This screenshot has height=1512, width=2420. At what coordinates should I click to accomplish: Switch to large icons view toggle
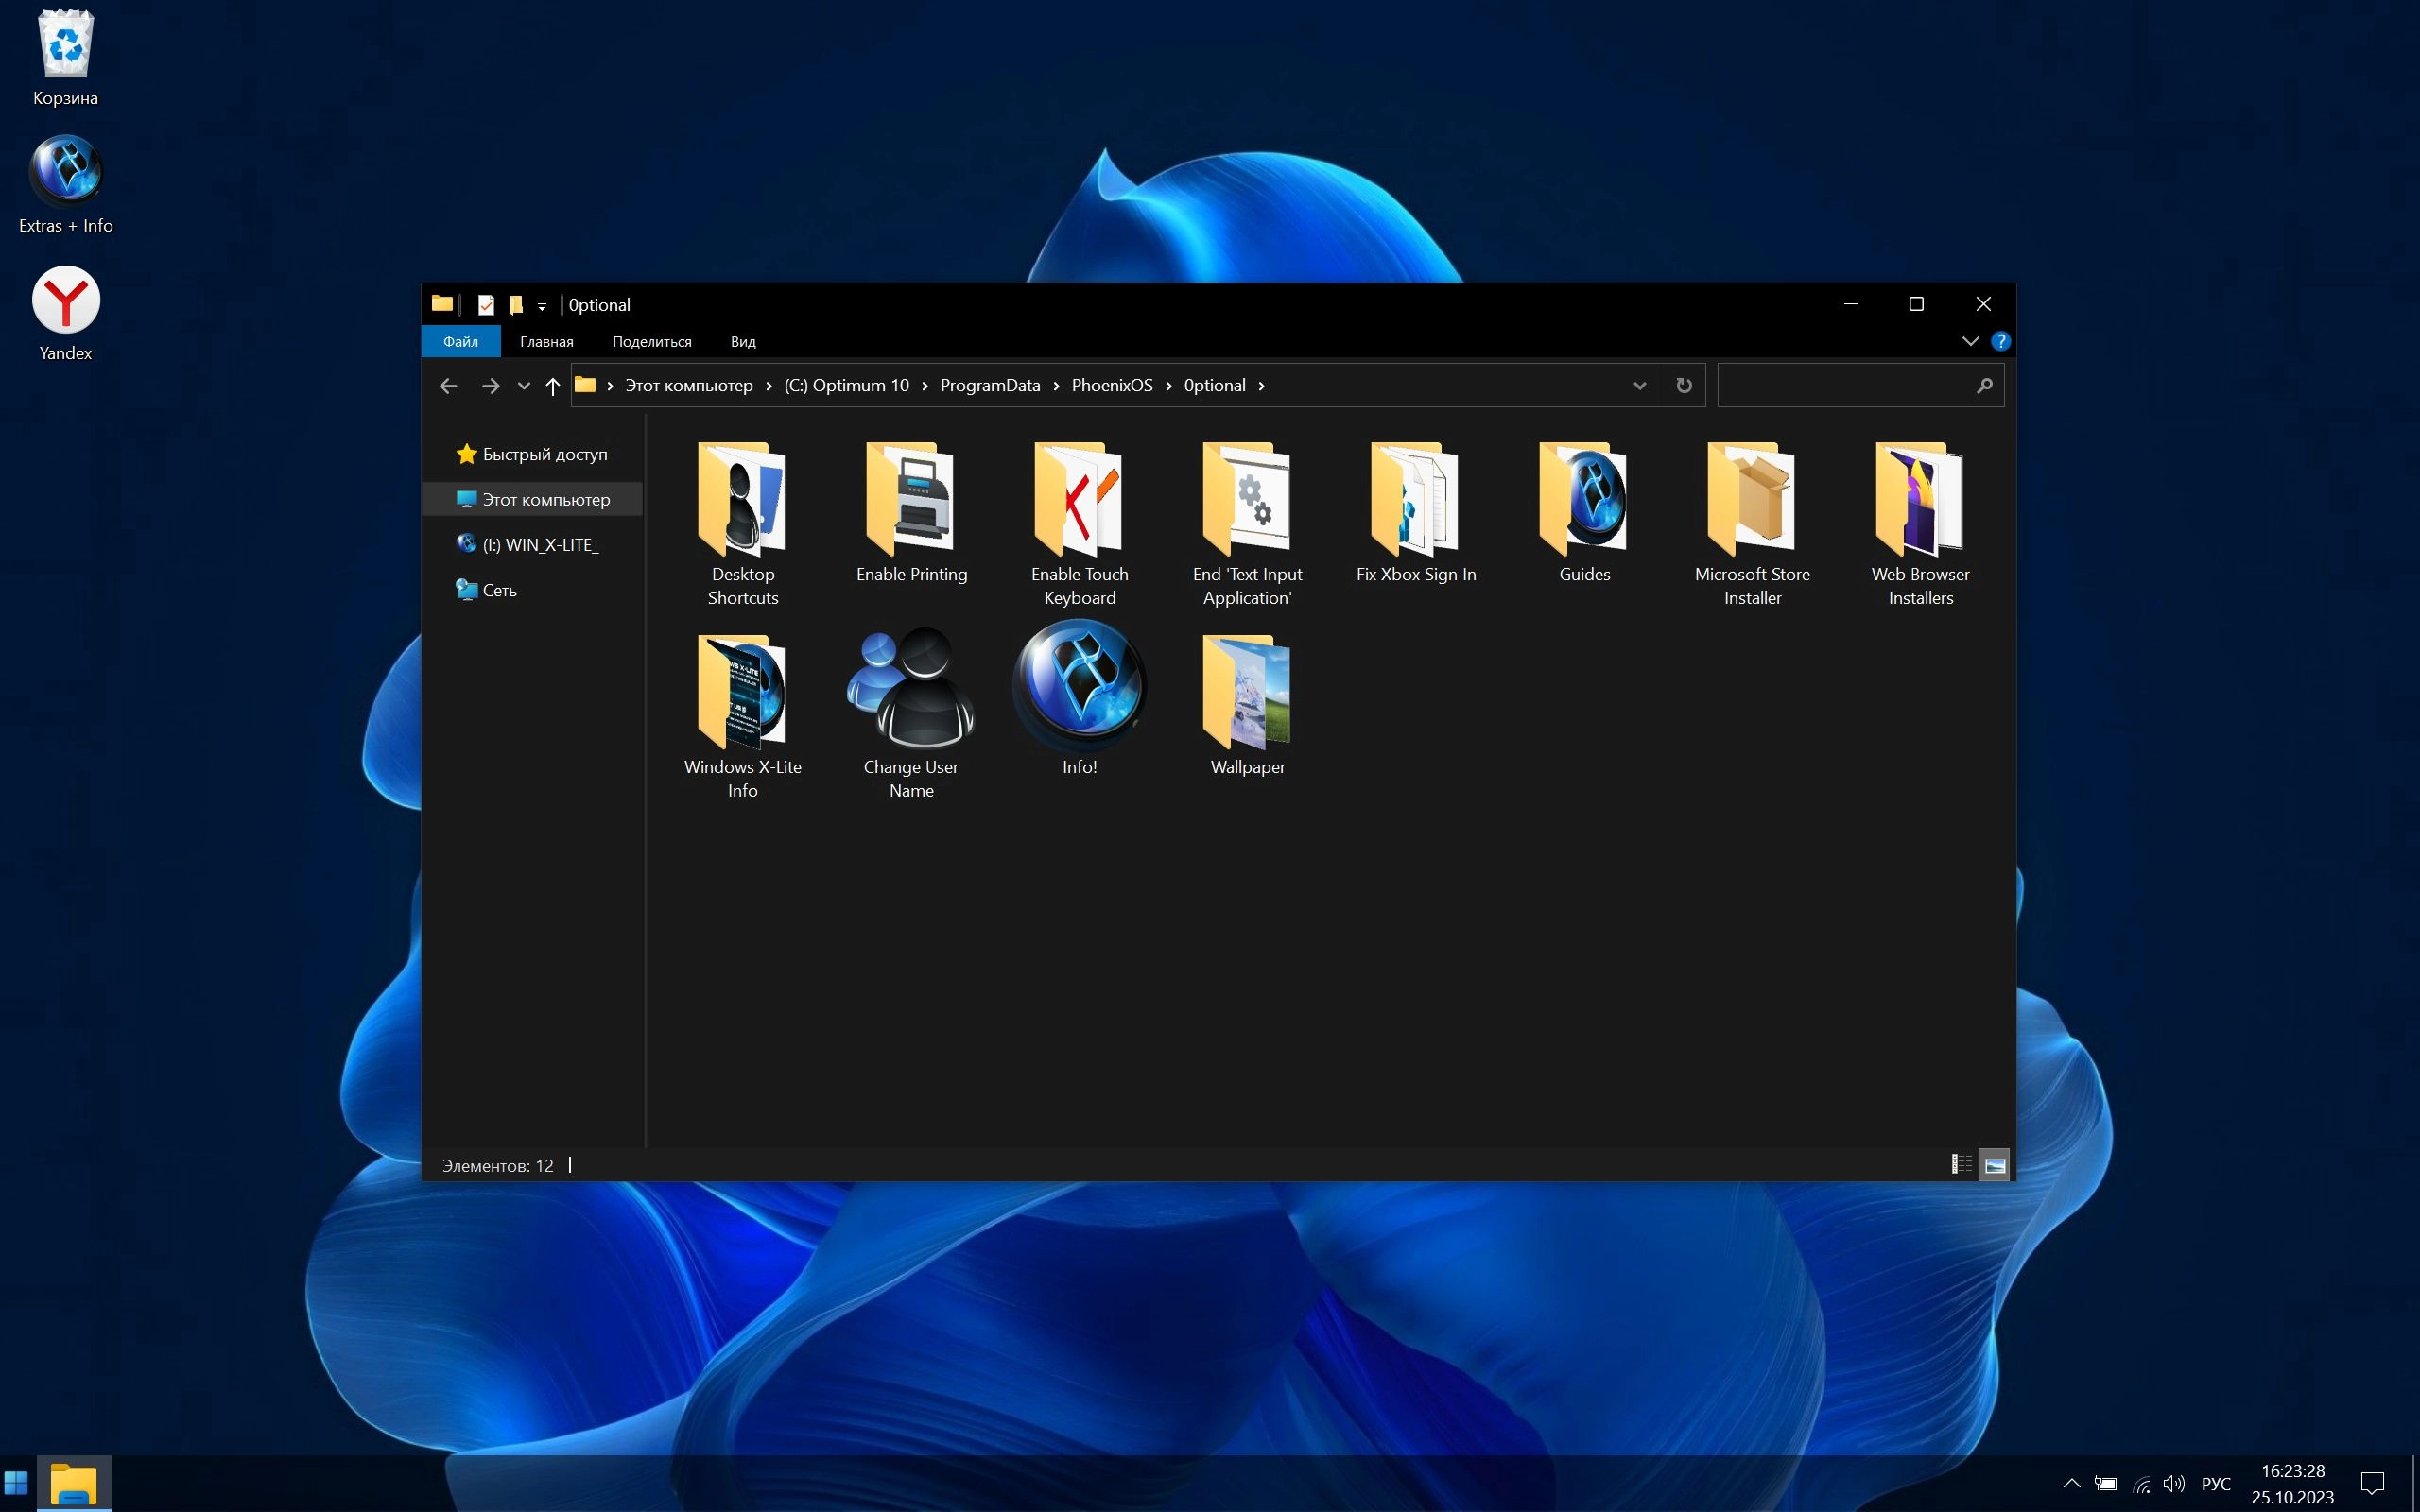pyautogui.click(x=1994, y=1164)
